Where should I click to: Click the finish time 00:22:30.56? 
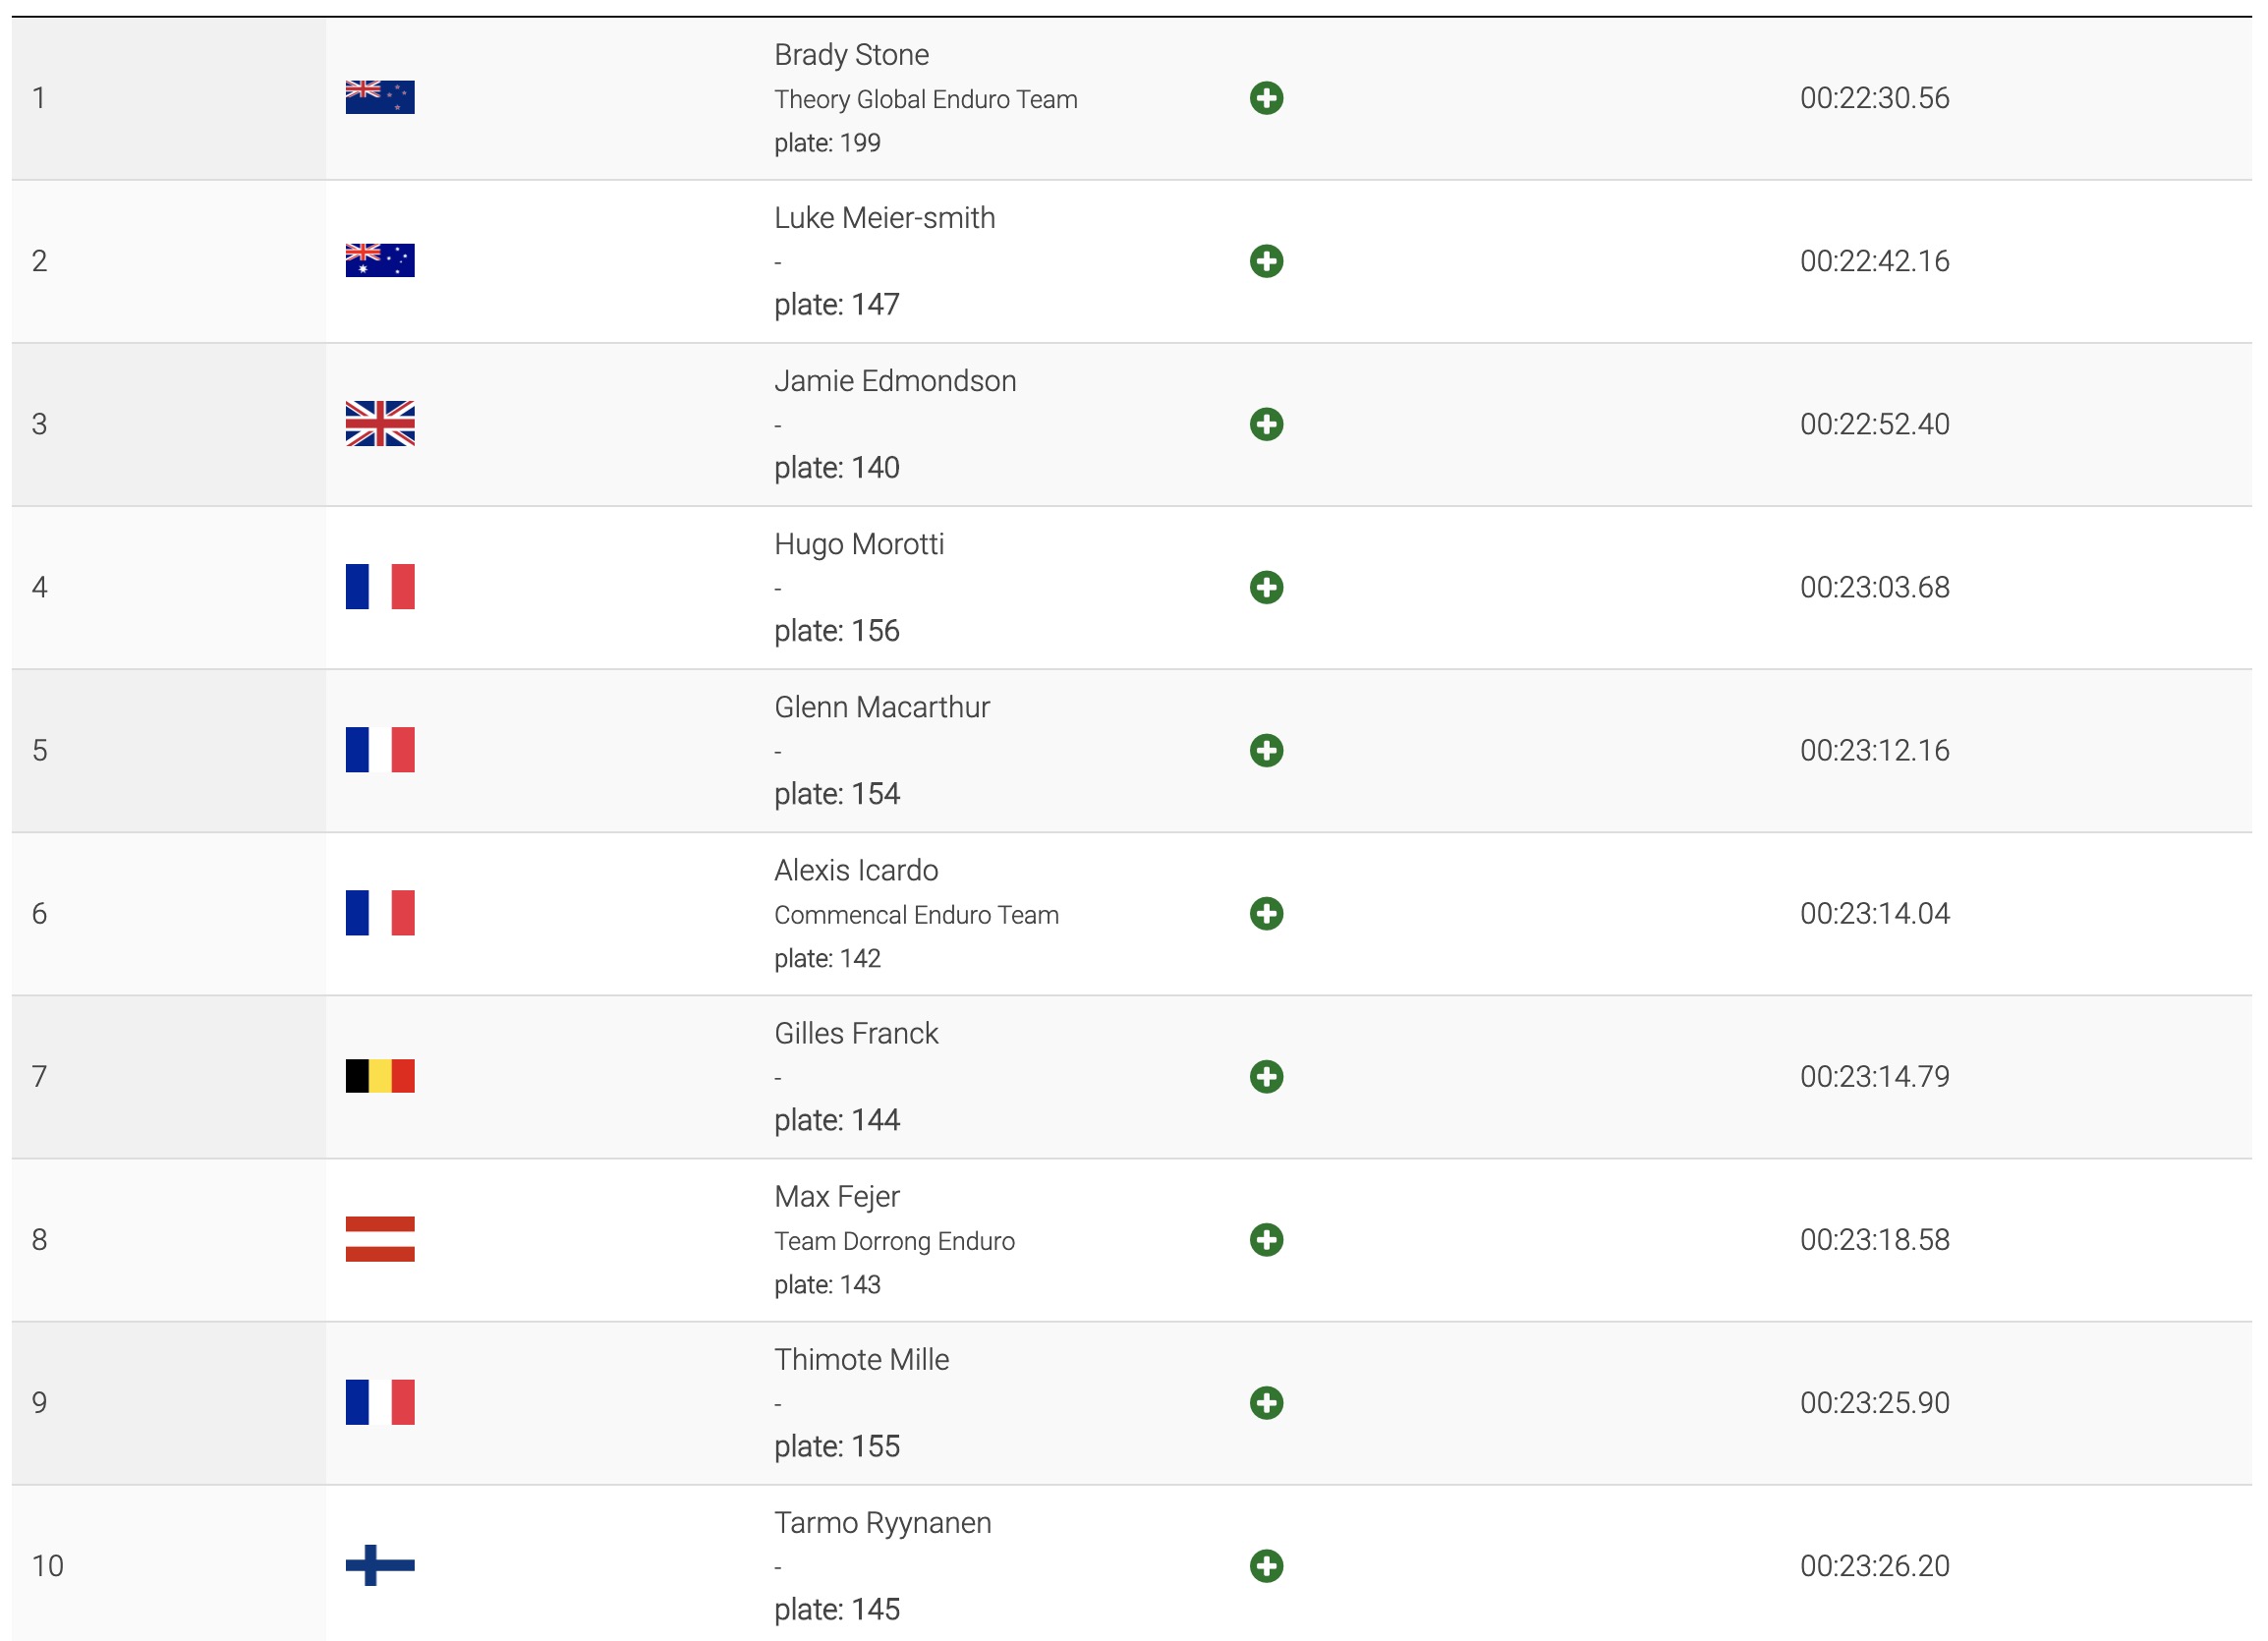1874,98
